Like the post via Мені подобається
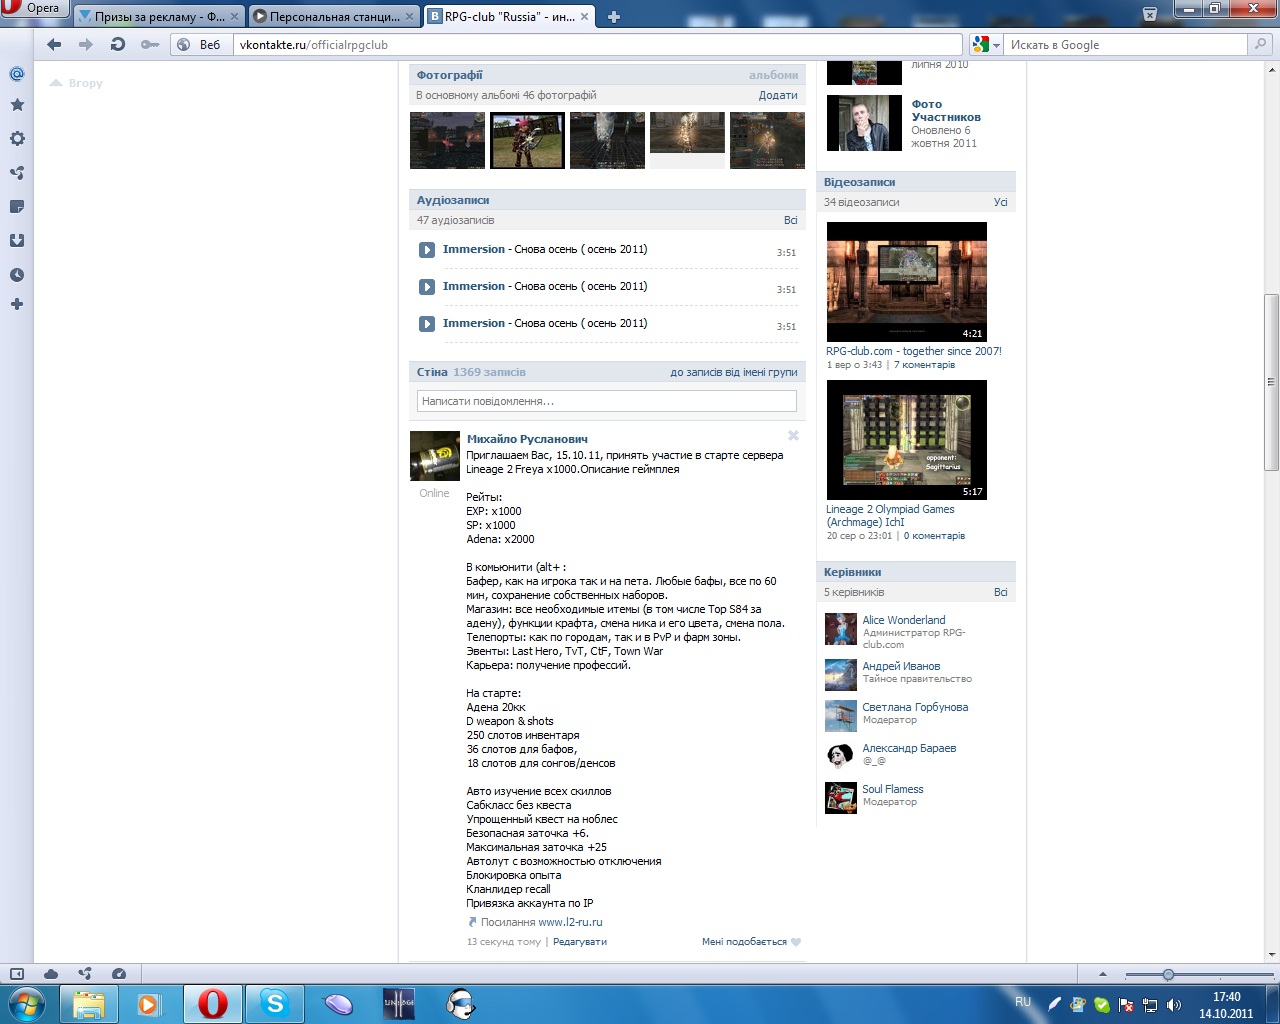Viewport: 1280px width, 1024px height. tap(745, 942)
